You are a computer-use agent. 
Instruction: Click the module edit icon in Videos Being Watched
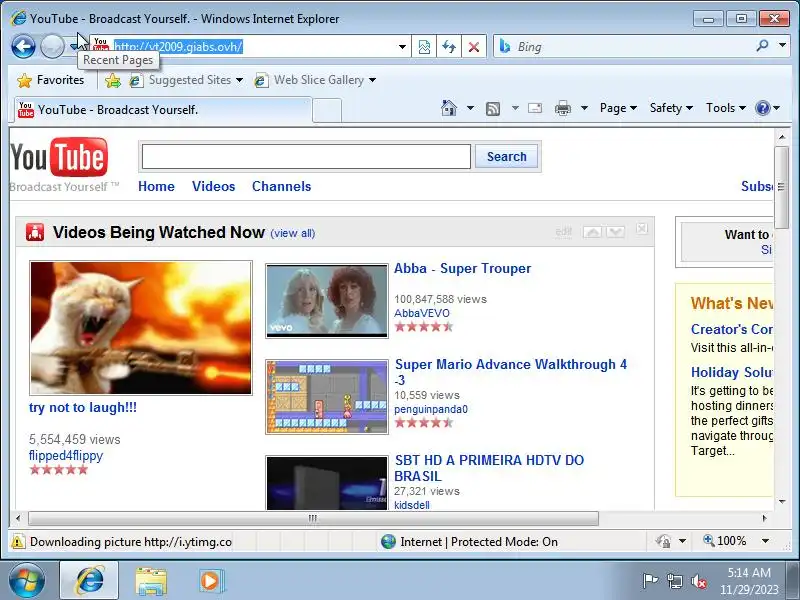(x=563, y=232)
